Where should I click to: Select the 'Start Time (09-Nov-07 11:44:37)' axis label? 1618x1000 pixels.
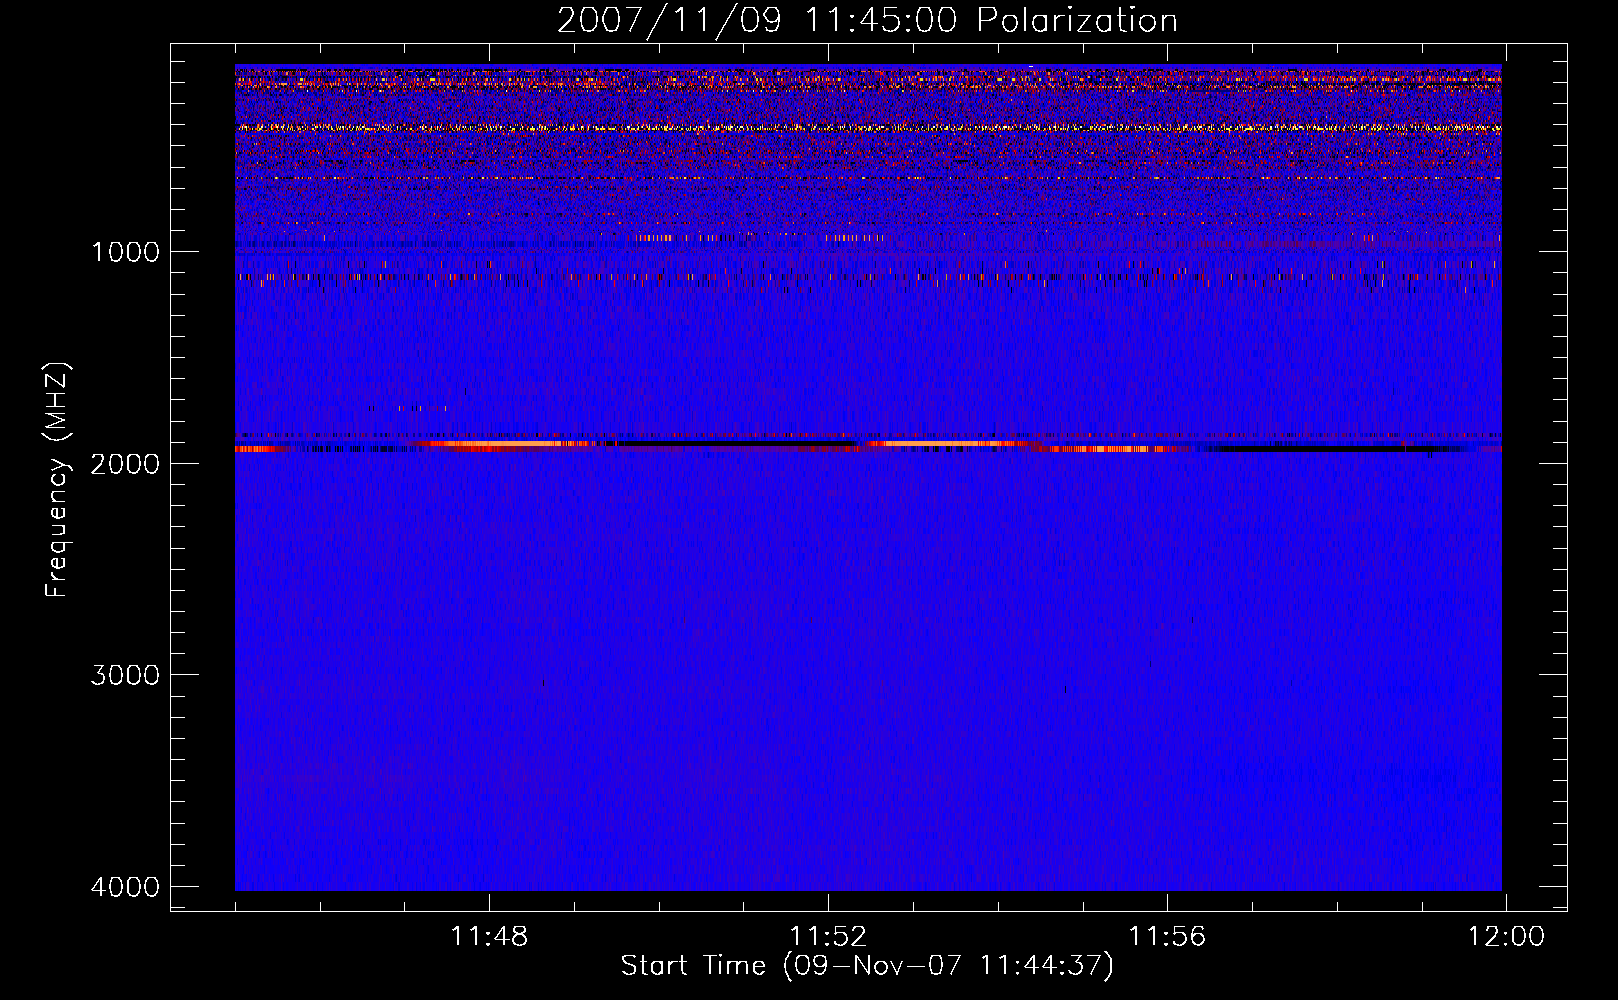click(867, 966)
